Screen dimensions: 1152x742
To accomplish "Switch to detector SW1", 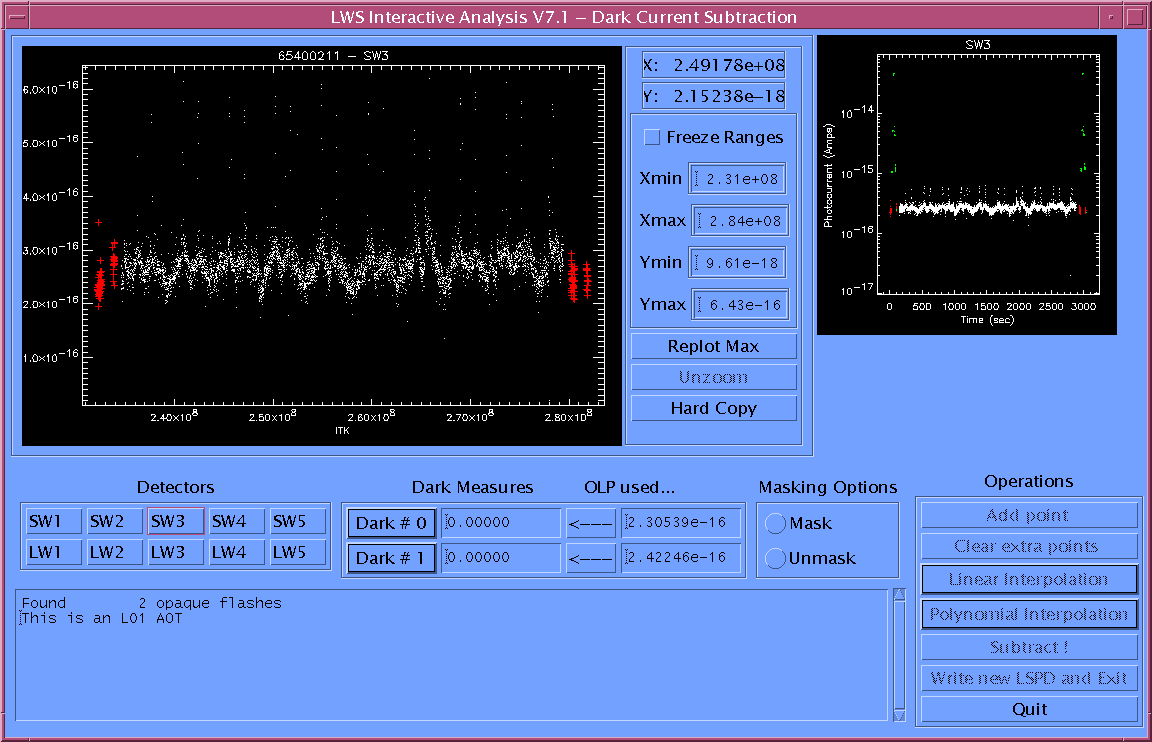I will [x=54, y=521].
